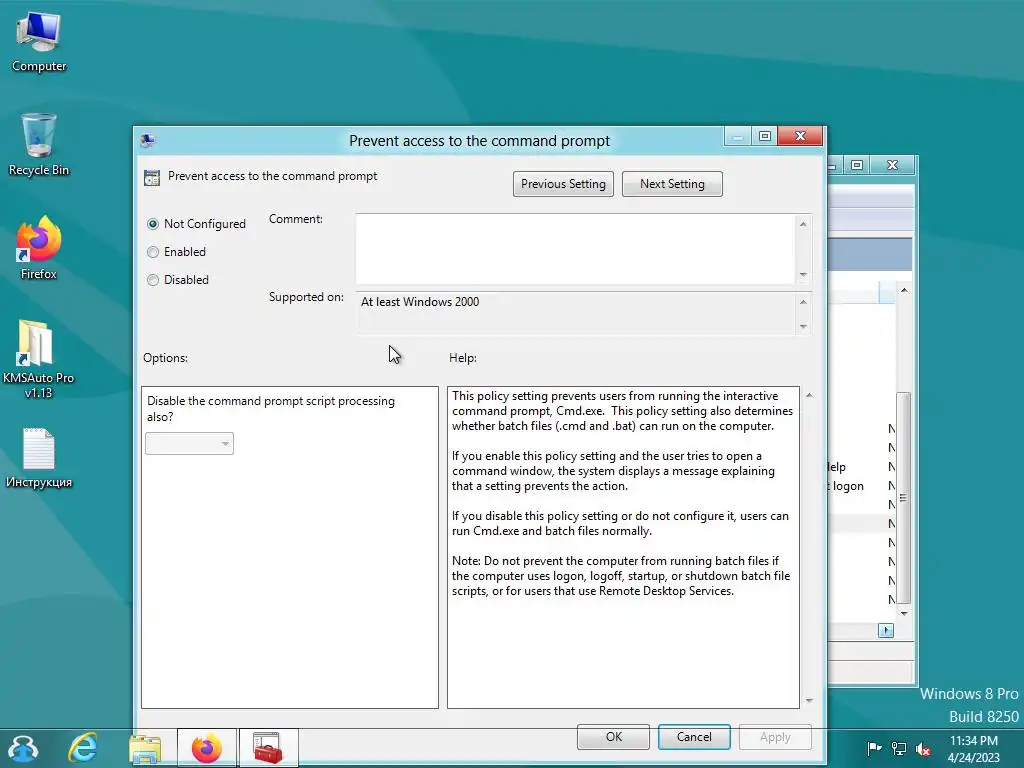1024x768 pixels.
Task: Cancel the policy dialog
Action: pyautogui.click(x=694, y=737)
